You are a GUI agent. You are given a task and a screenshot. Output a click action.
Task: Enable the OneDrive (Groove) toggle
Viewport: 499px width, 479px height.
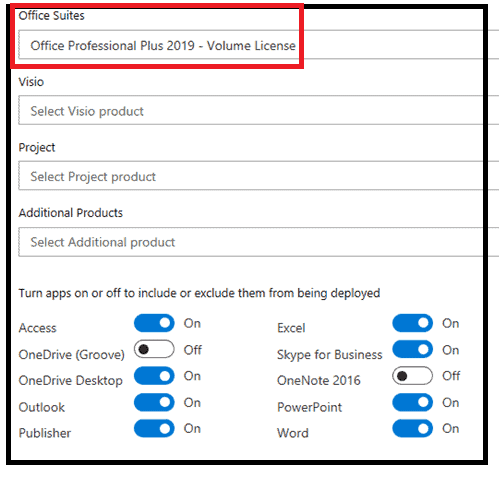(x=154, y=349)
